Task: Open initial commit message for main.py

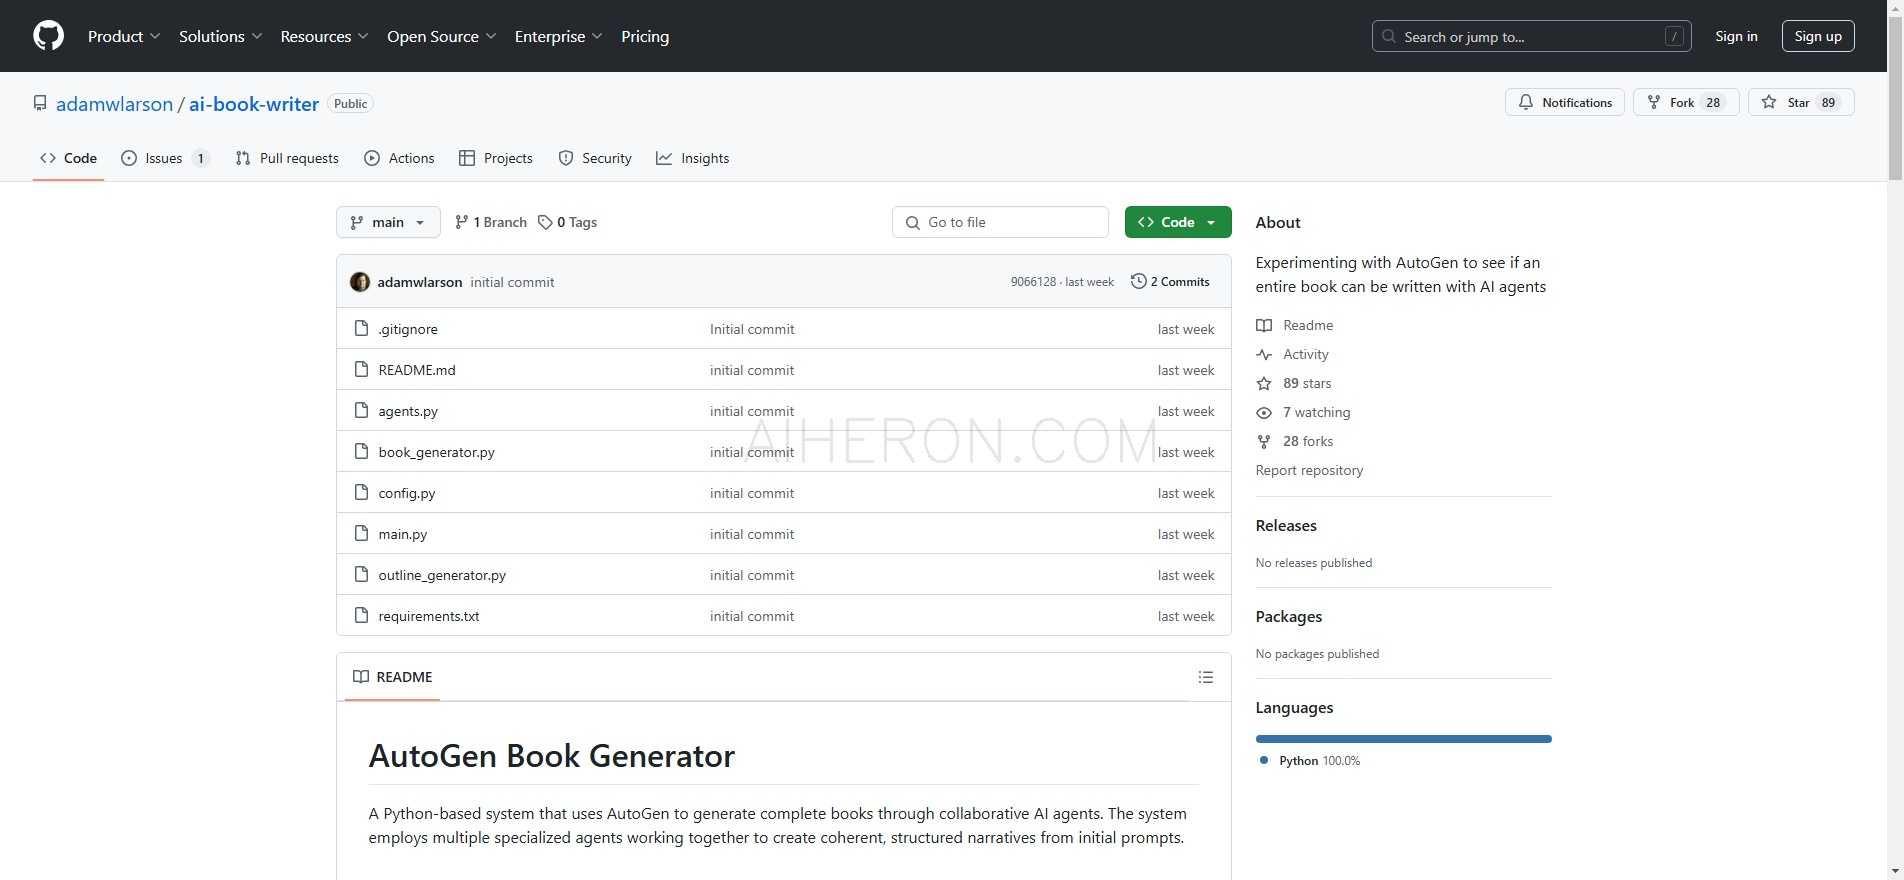Action: [752, 534]
